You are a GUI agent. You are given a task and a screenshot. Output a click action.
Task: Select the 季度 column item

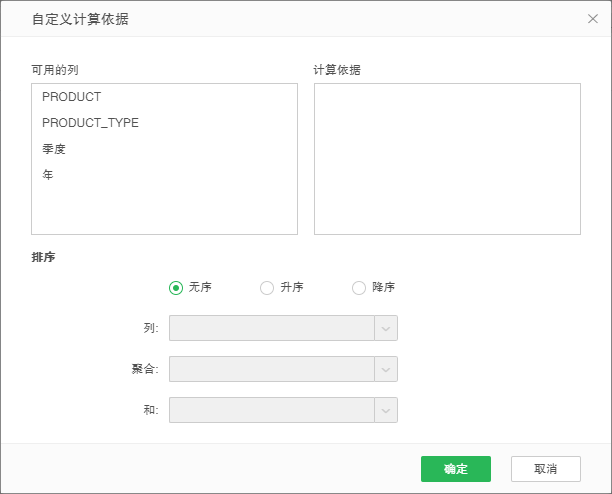54,149
